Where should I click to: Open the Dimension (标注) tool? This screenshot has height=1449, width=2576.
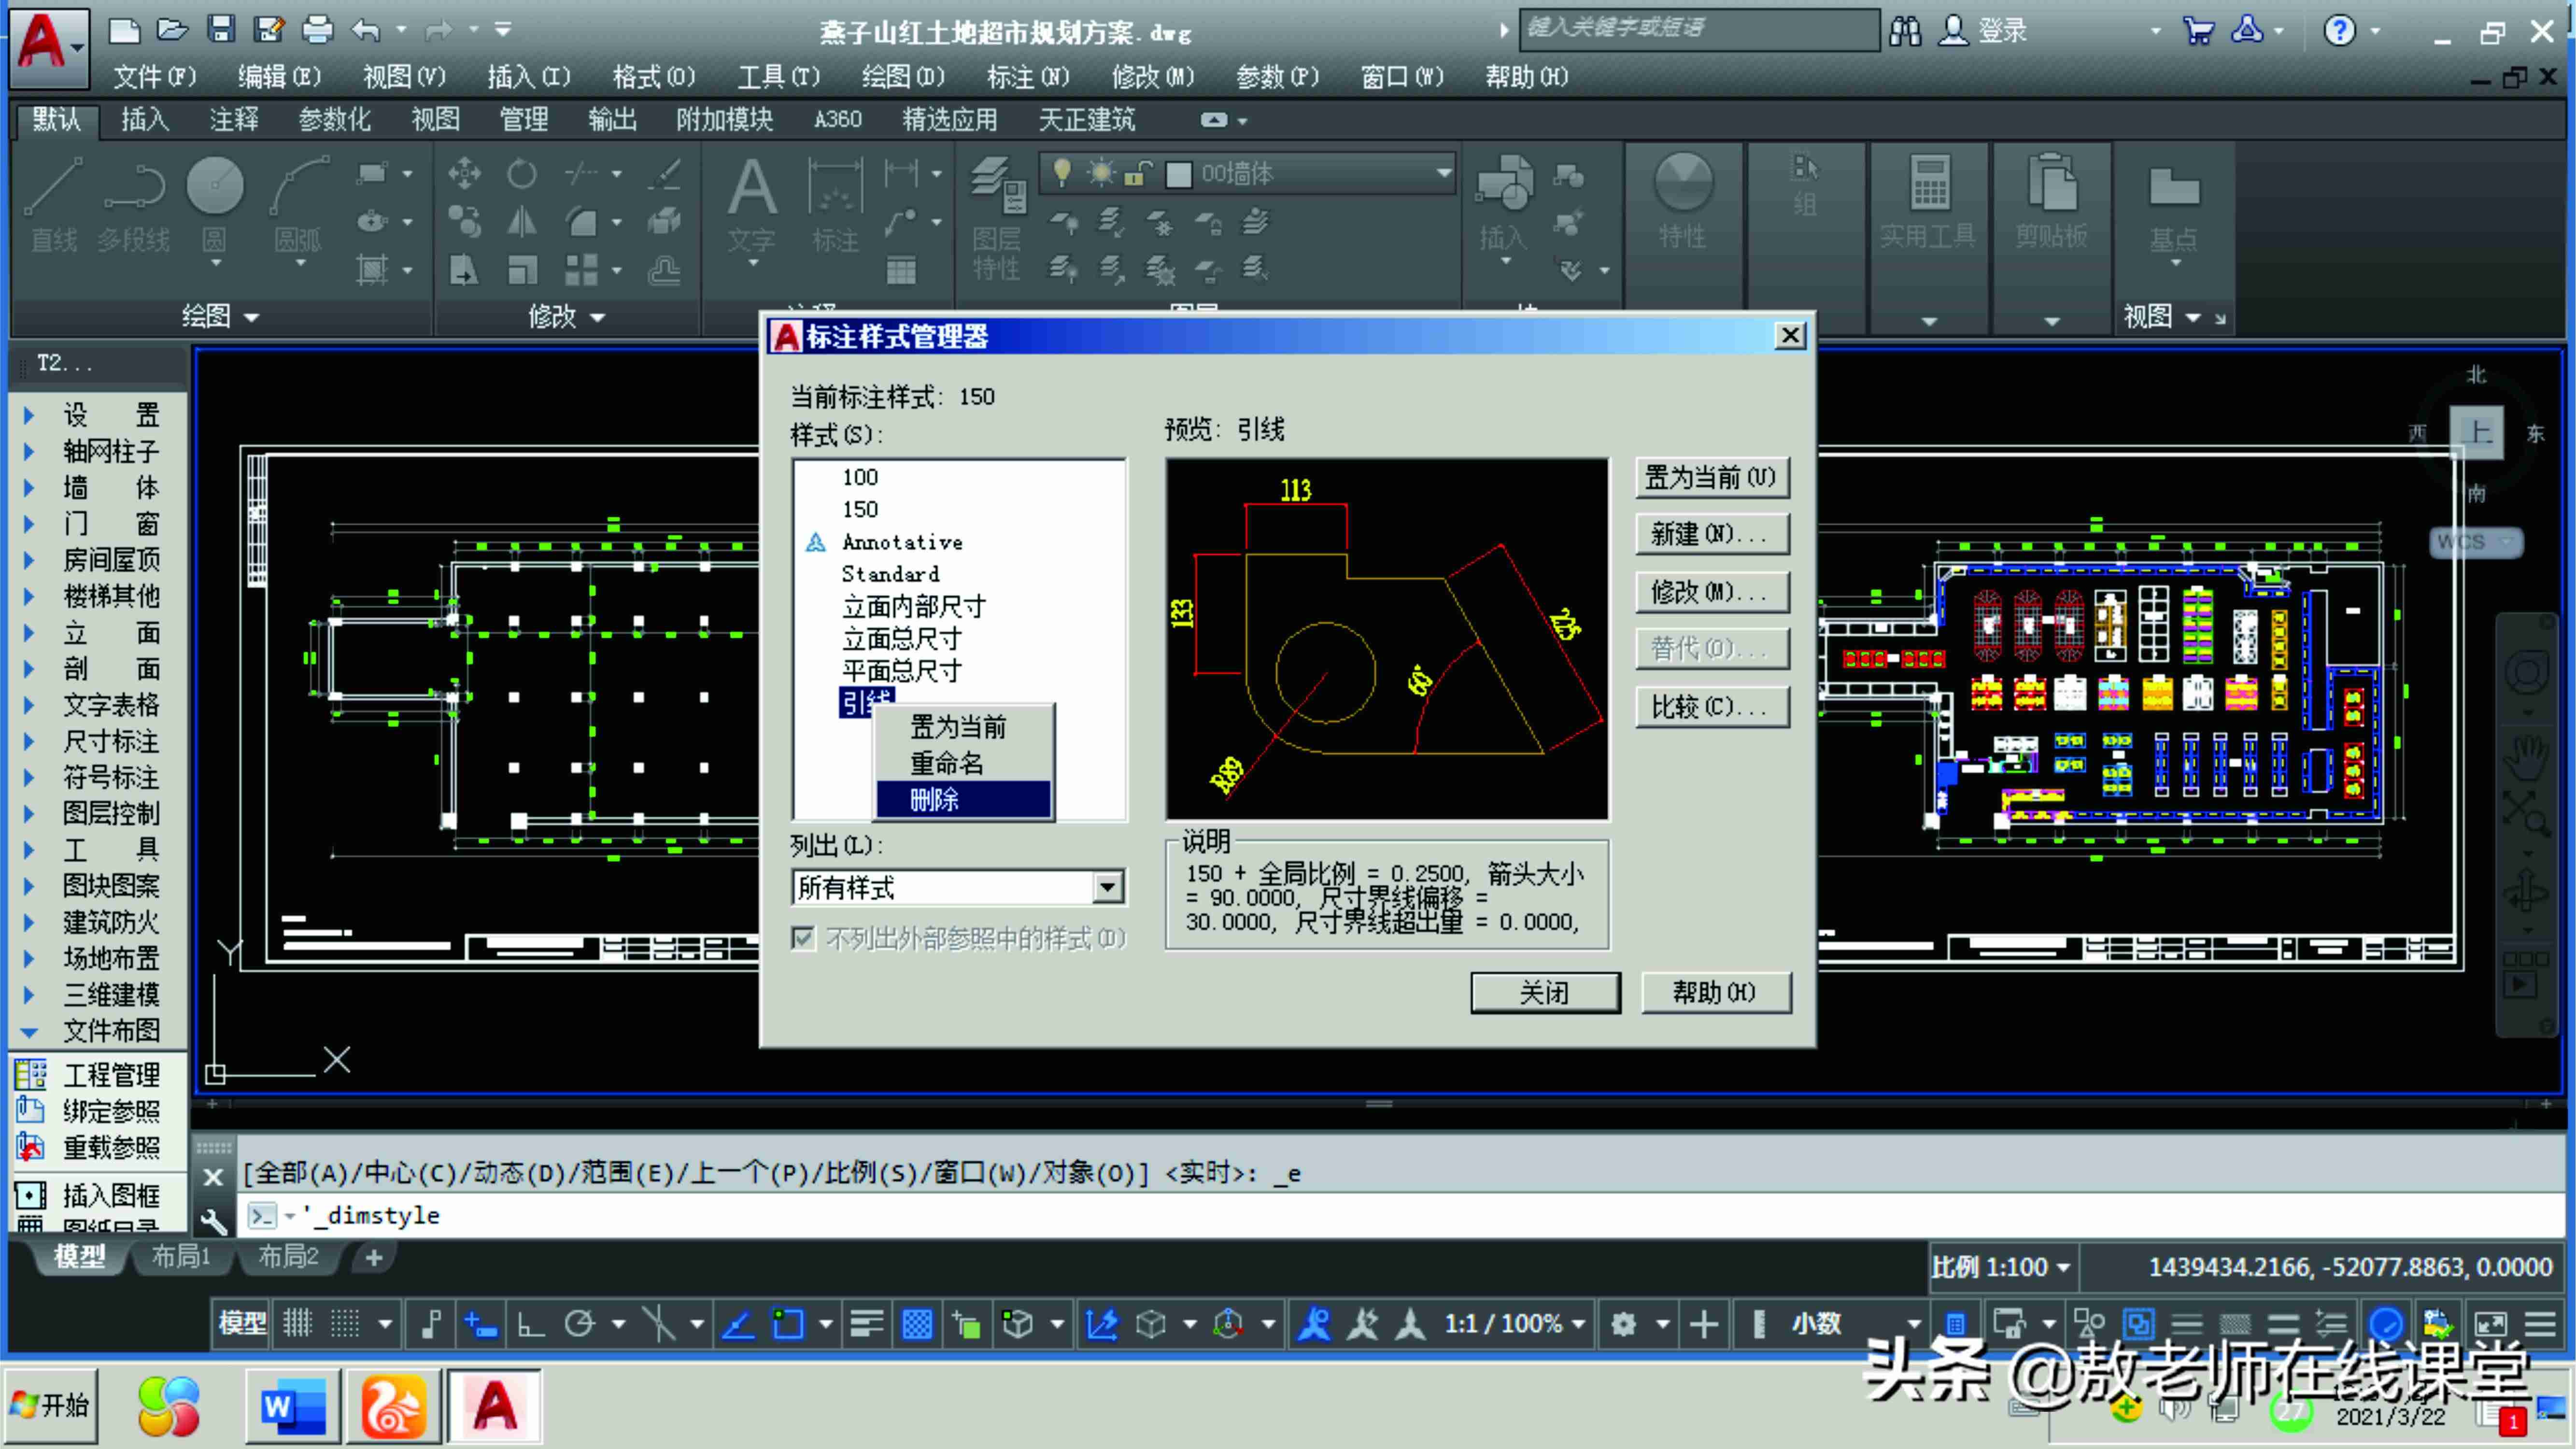(835, 205)
